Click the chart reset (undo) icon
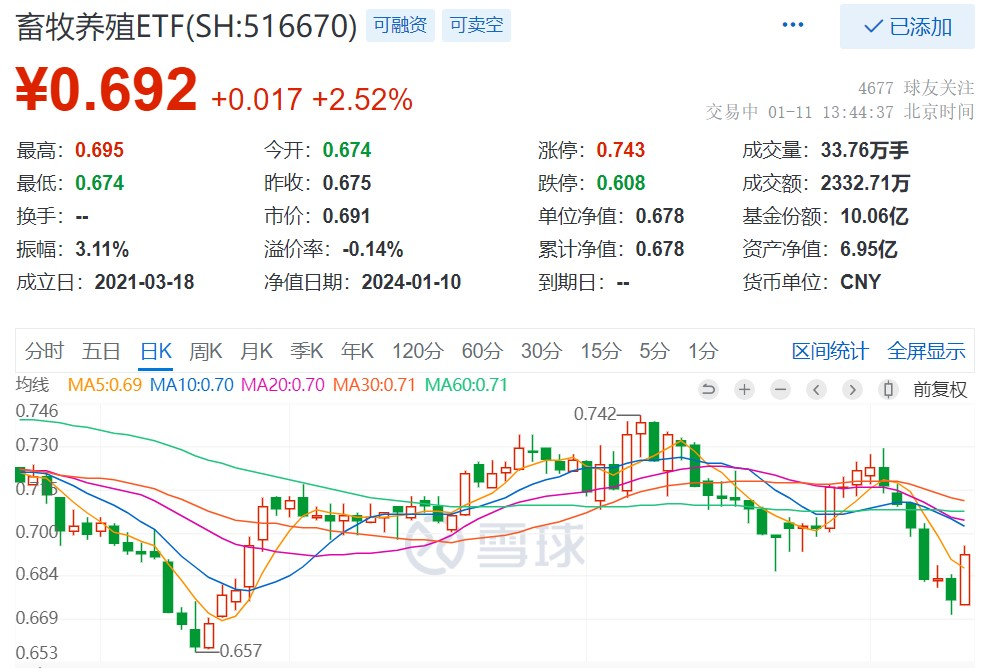This screenshot has width=1000, height=668. pos(709,390)
